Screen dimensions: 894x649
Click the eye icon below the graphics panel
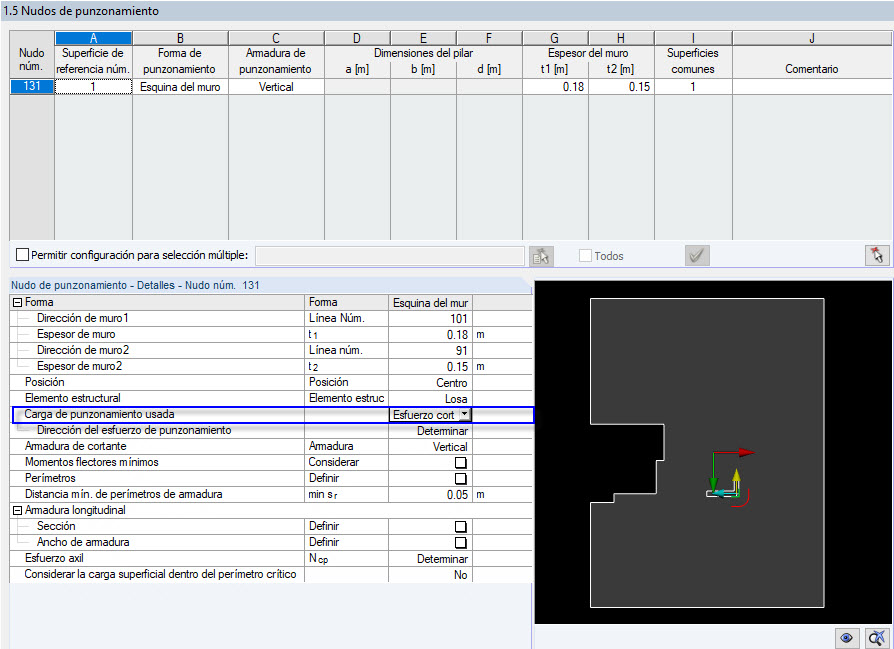point(847,637)
